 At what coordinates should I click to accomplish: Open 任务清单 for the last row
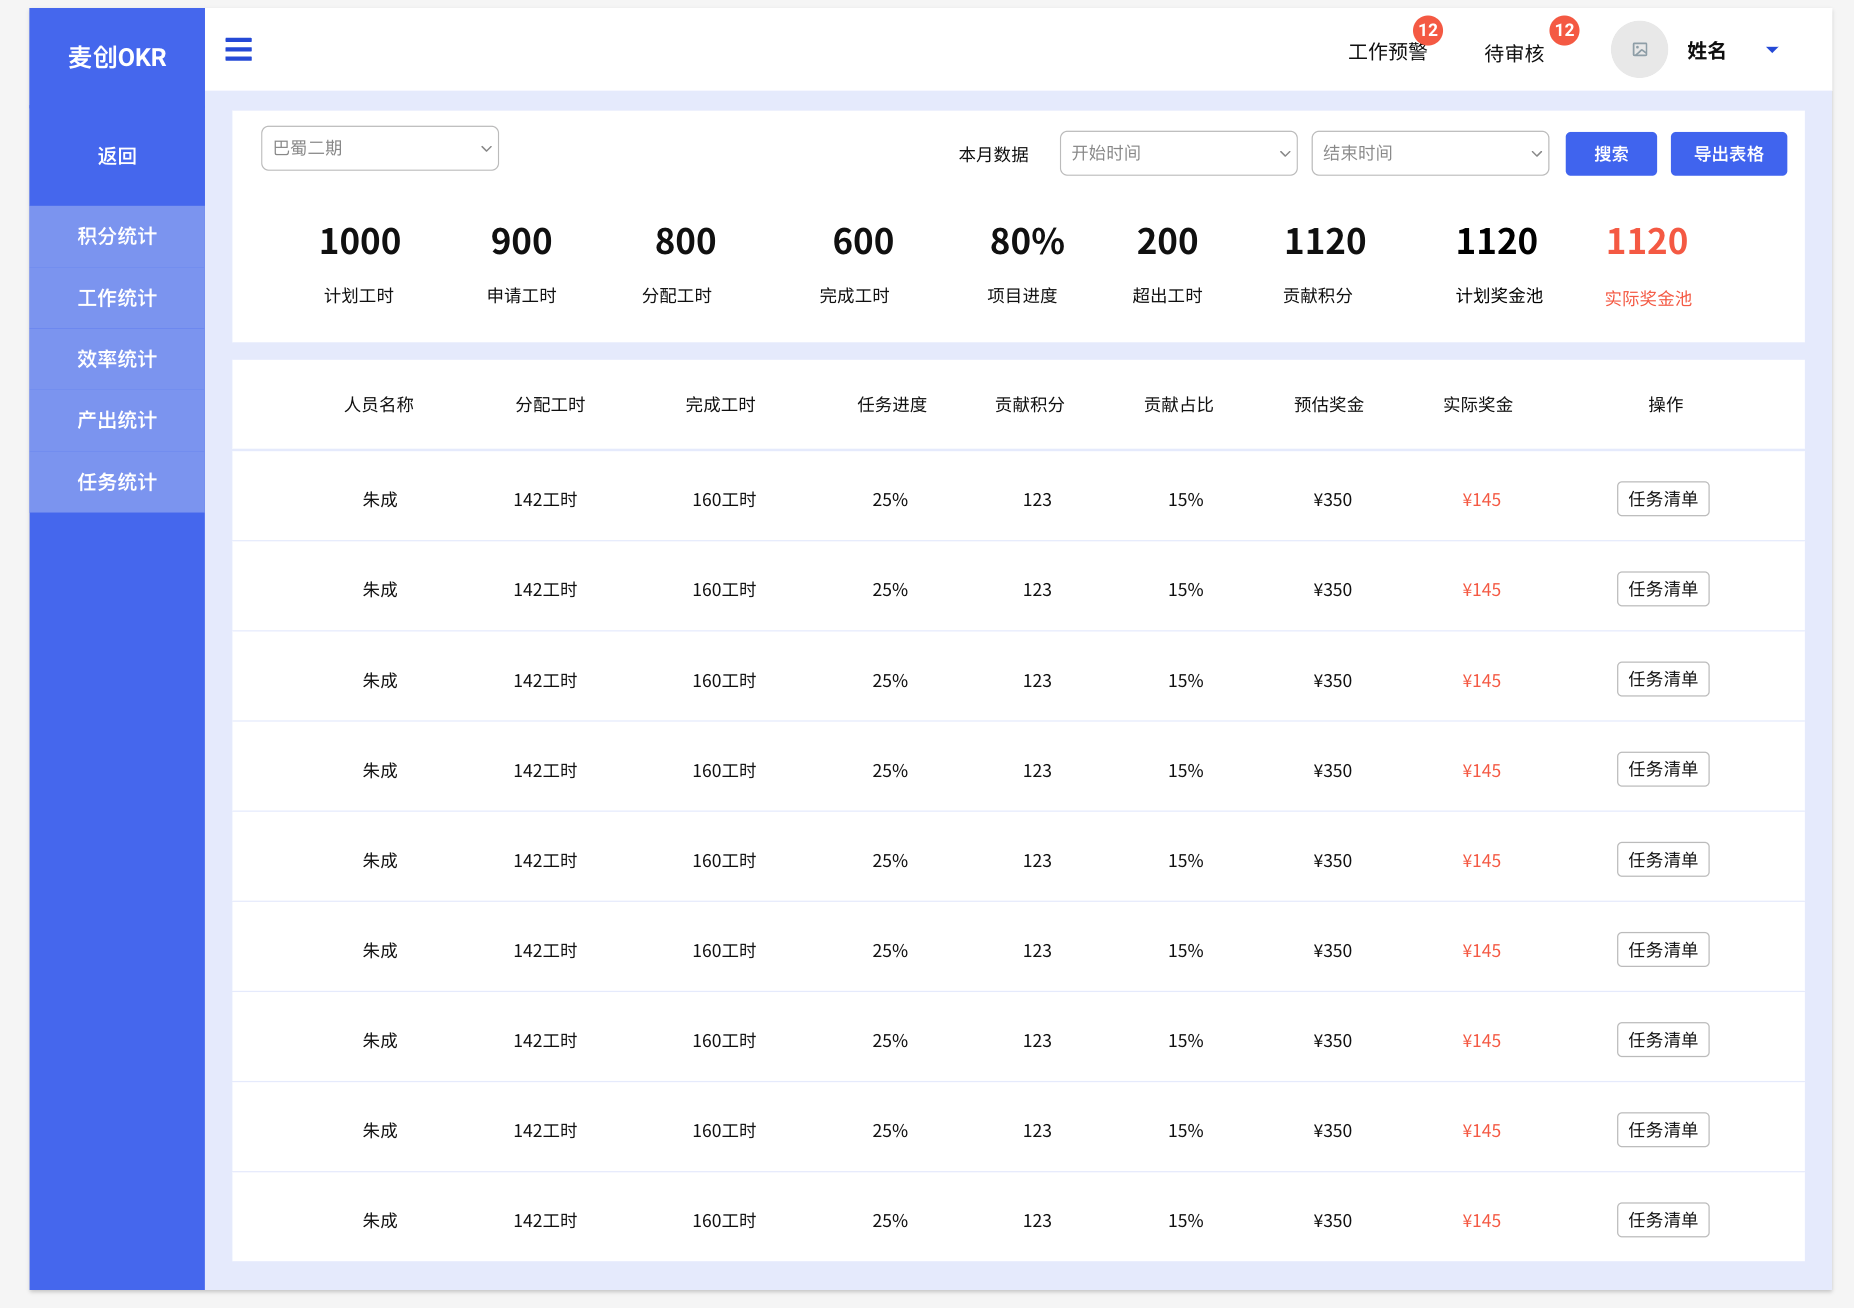click(1662, 1220)
